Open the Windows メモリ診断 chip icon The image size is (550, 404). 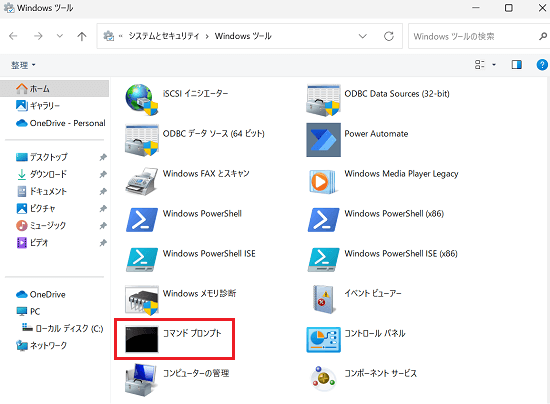(142, 300)
